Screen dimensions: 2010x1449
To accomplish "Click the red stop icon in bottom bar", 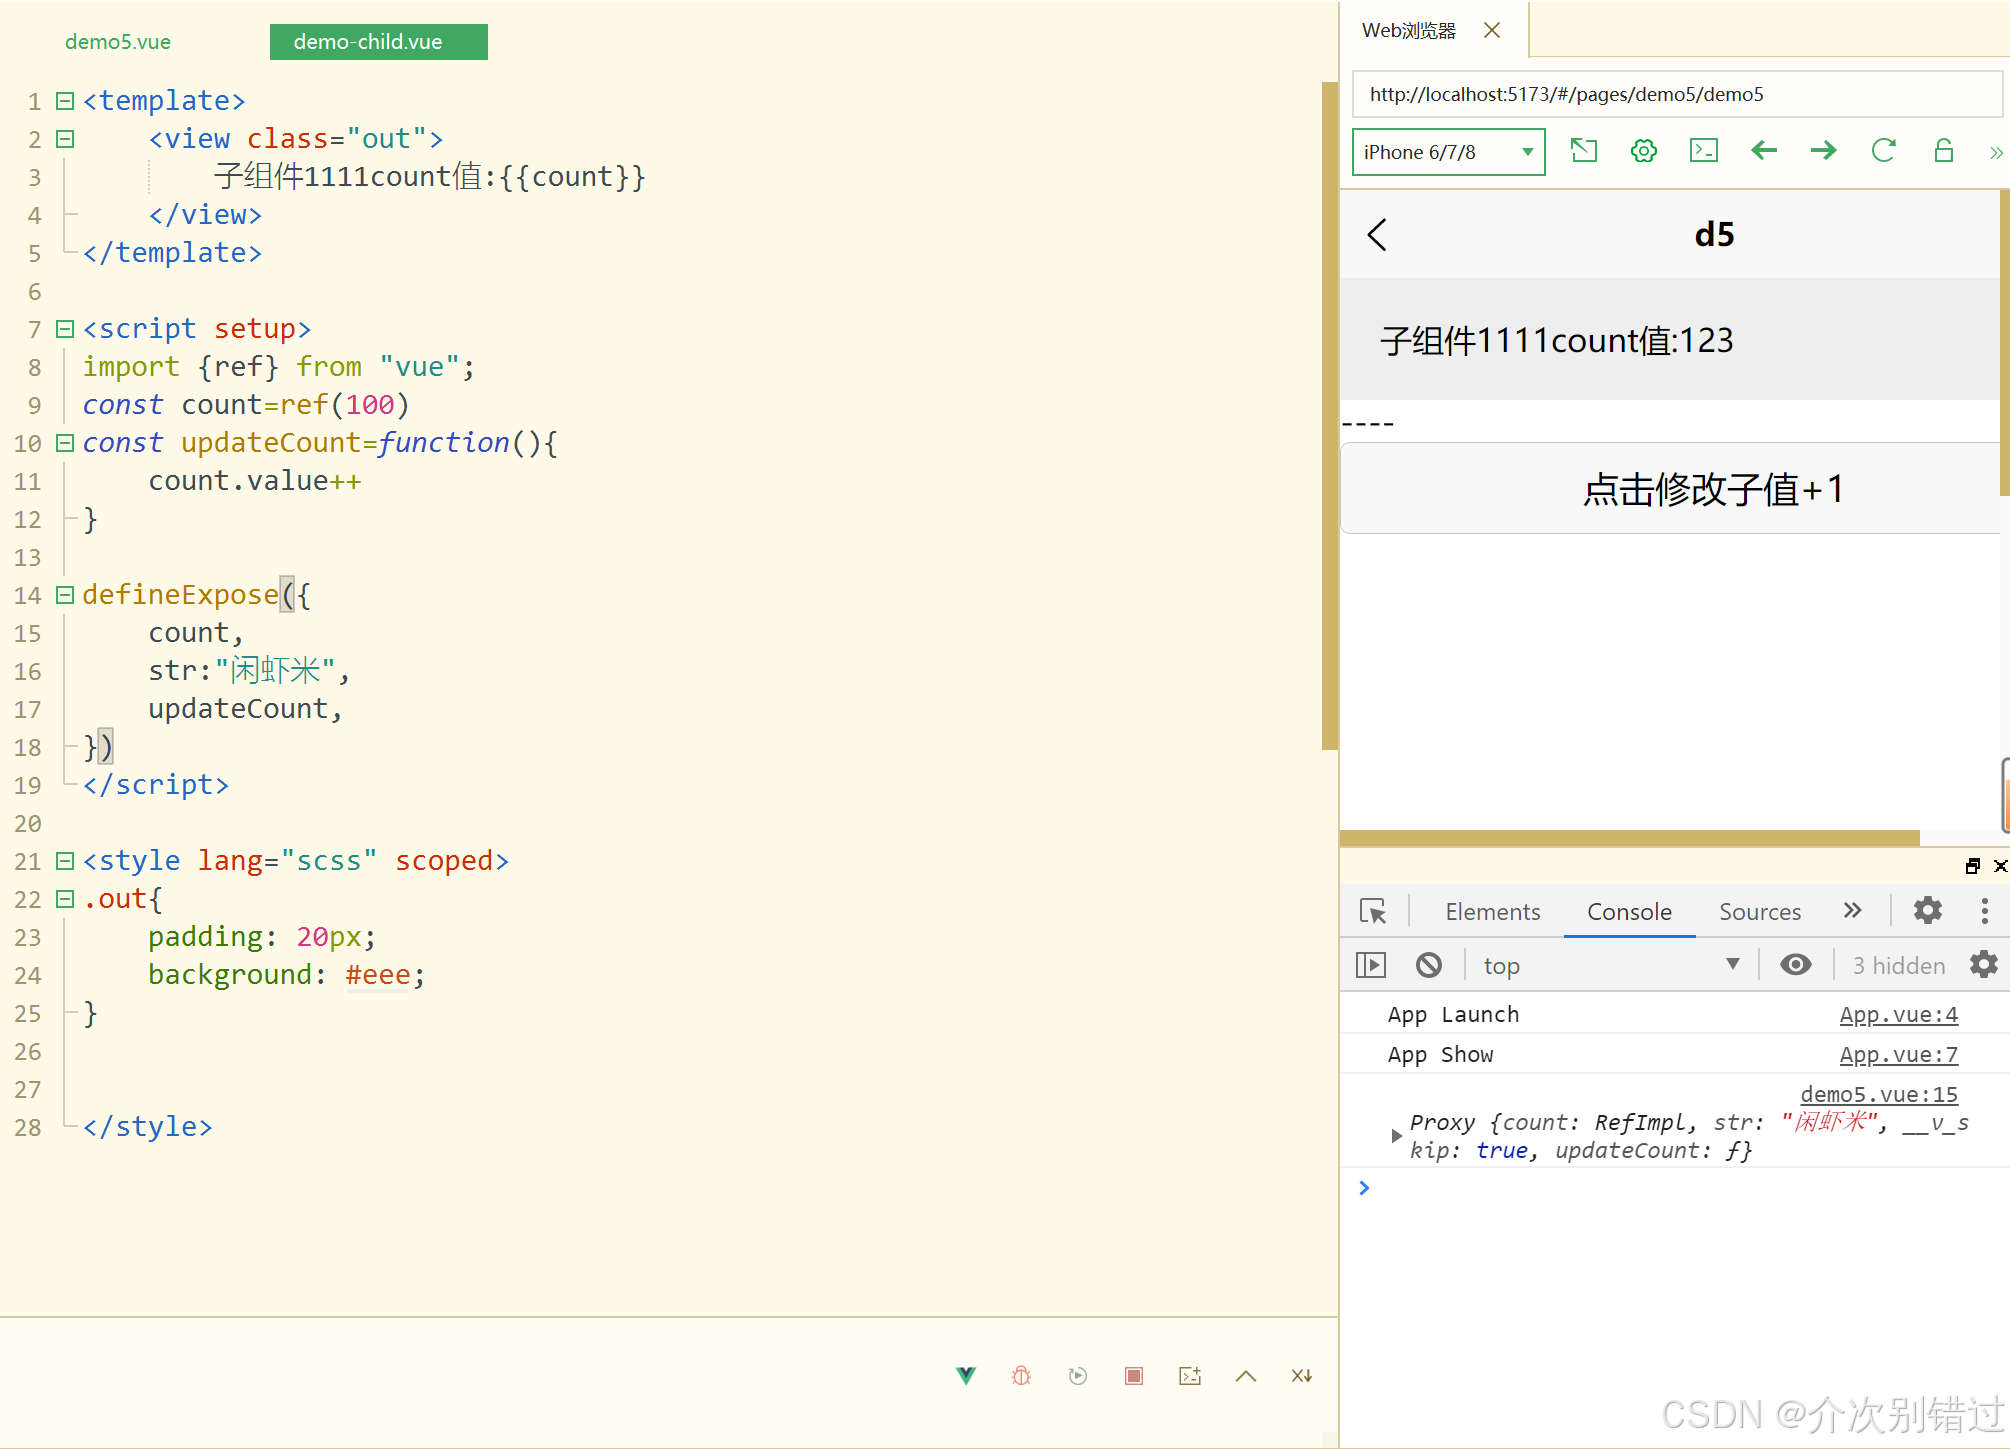I will [x=1133, y=1376].
